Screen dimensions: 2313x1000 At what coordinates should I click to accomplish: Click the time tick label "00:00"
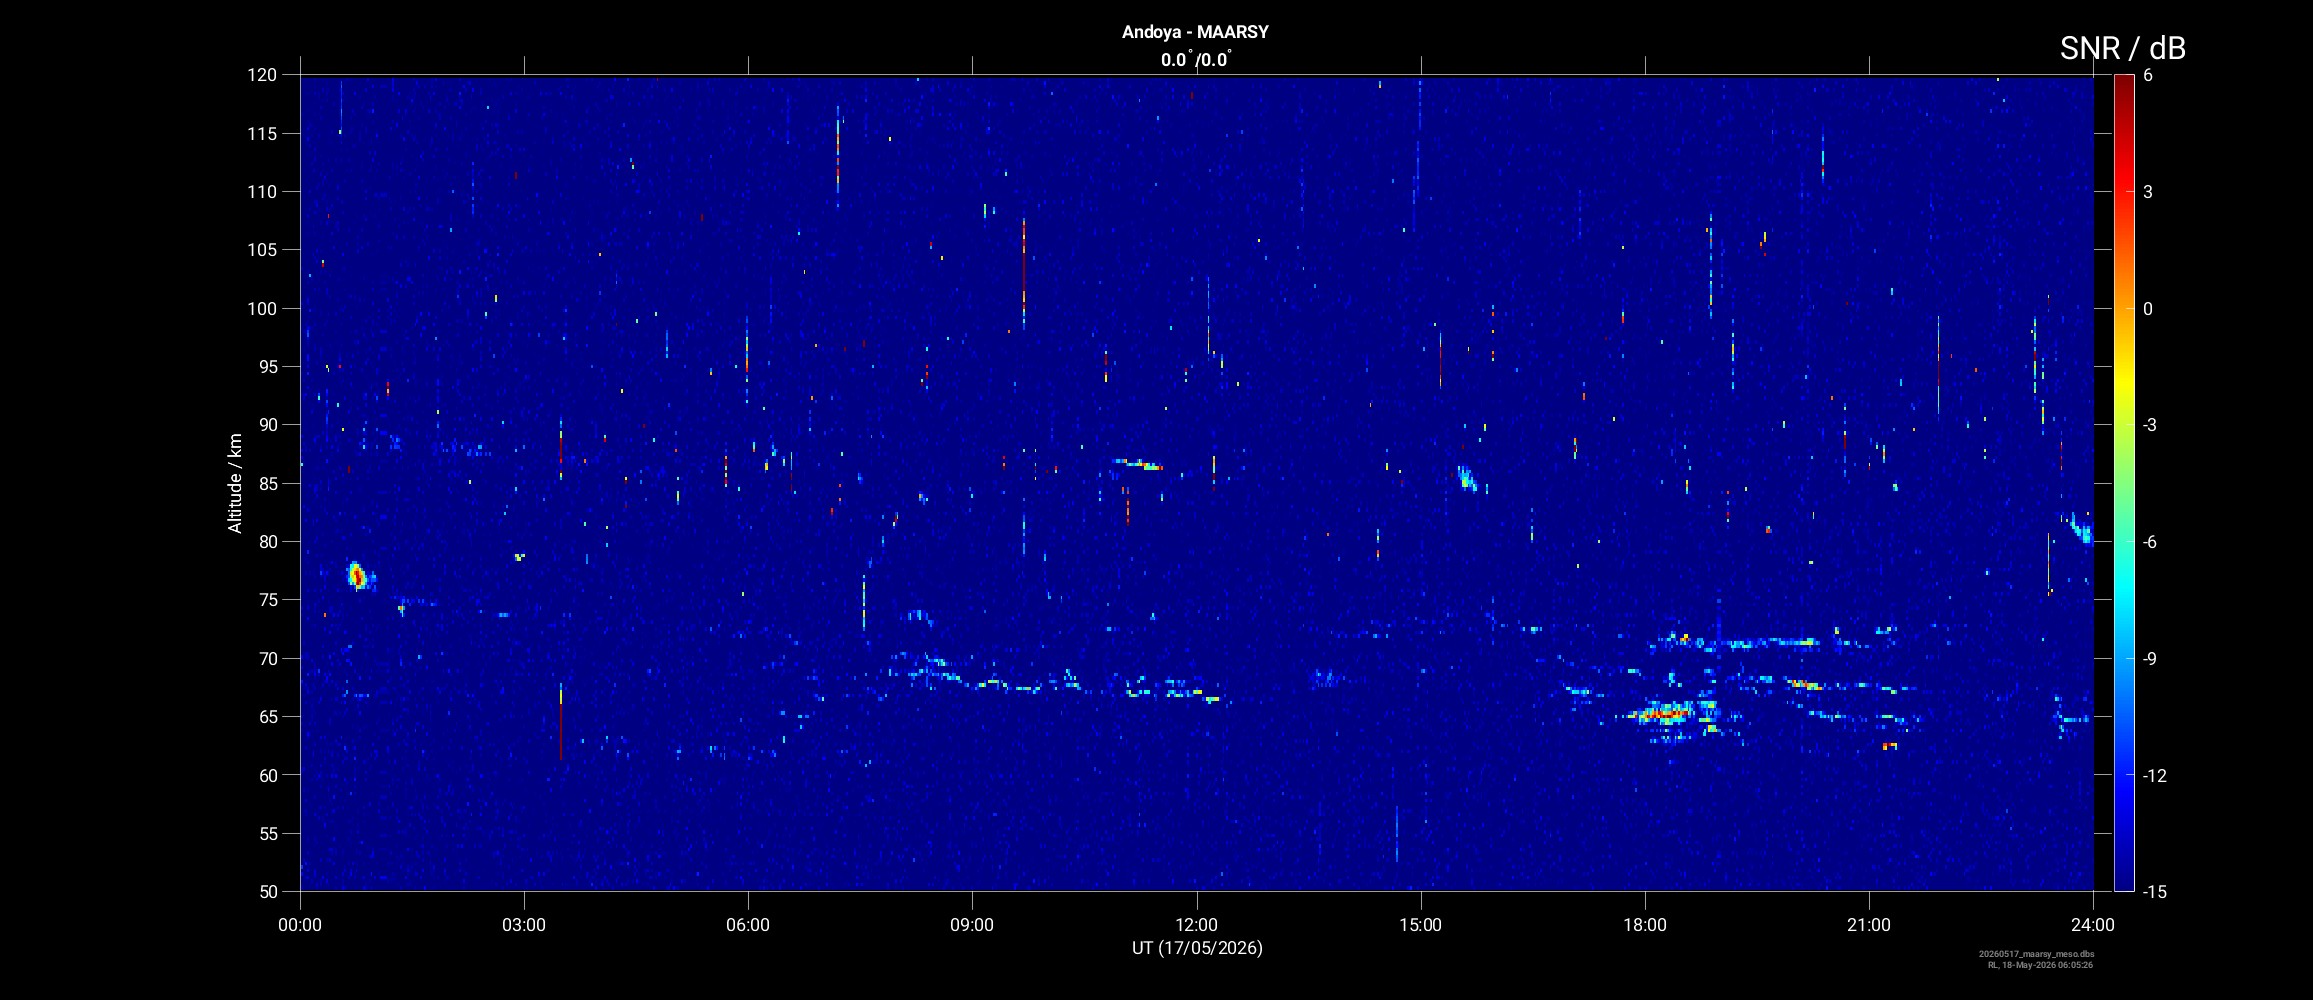tap(300, 925)
